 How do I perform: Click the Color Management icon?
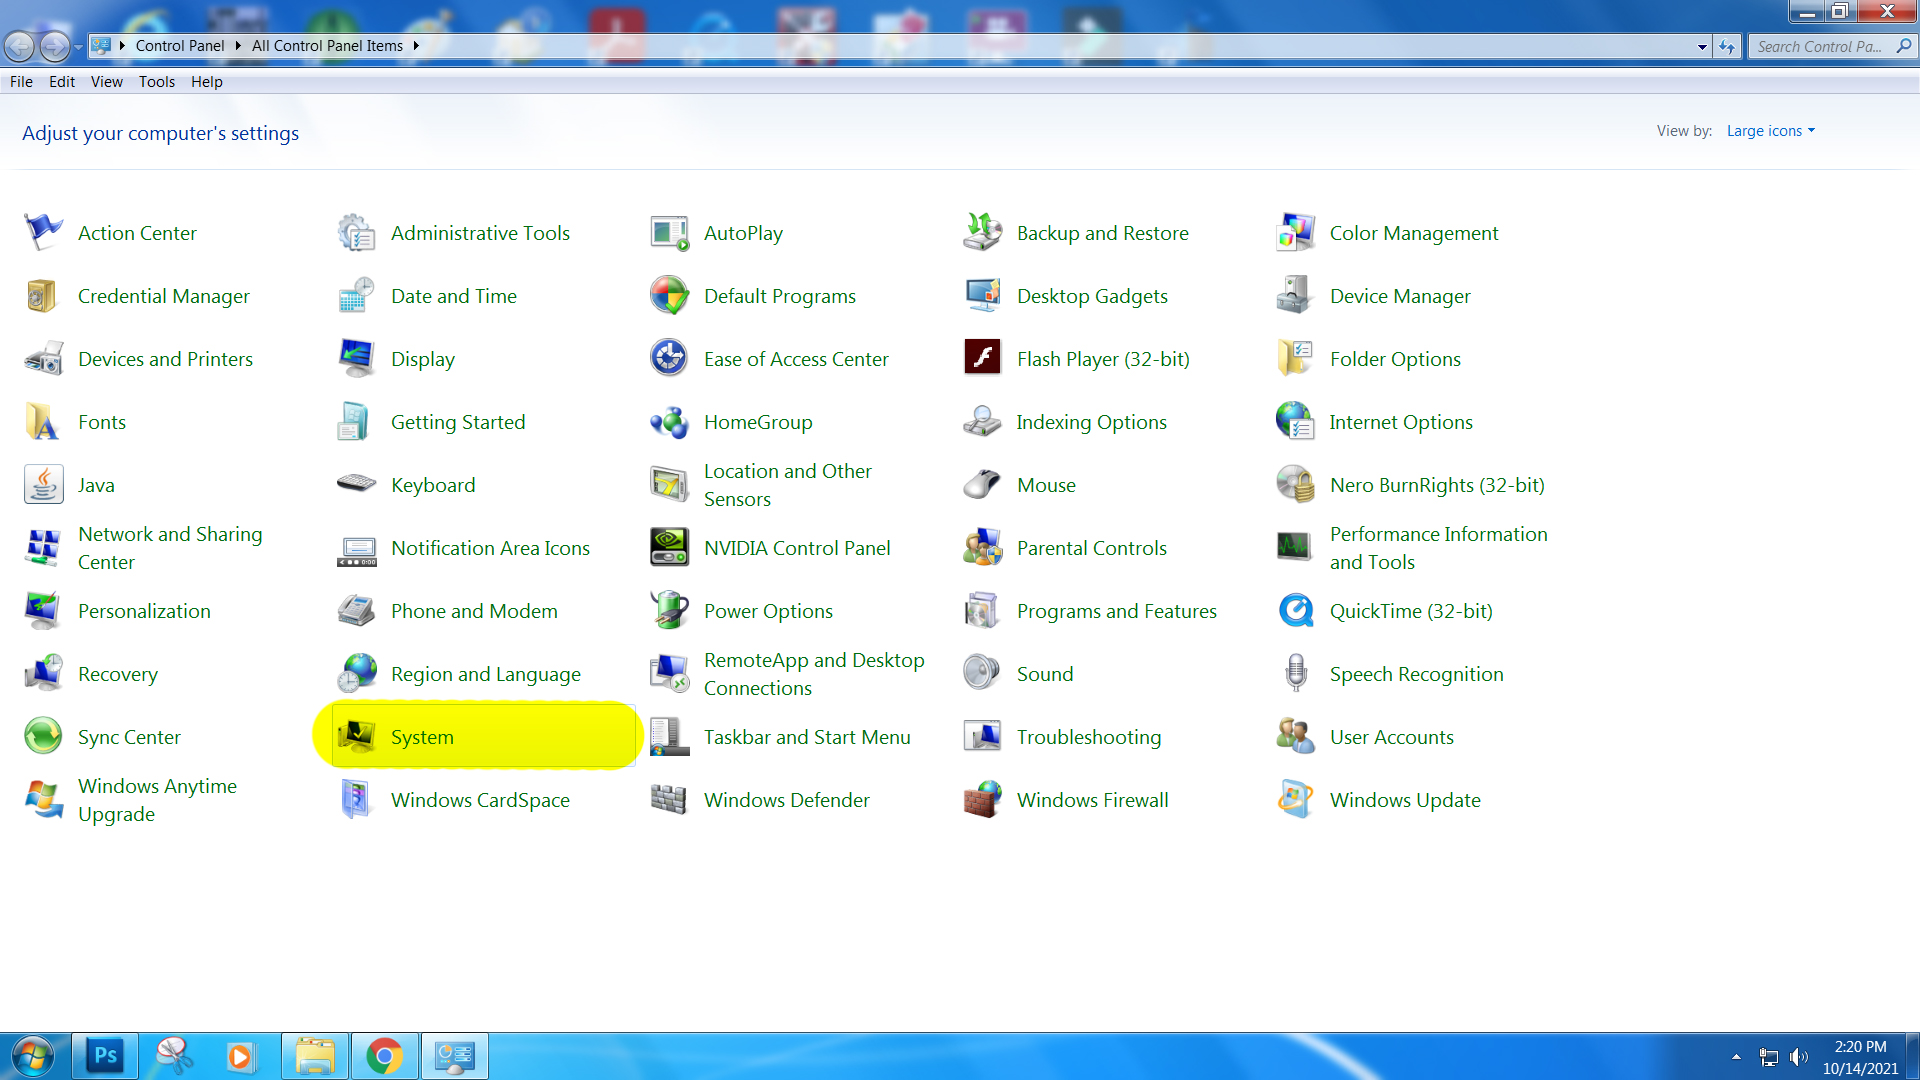pos(1295,233)
